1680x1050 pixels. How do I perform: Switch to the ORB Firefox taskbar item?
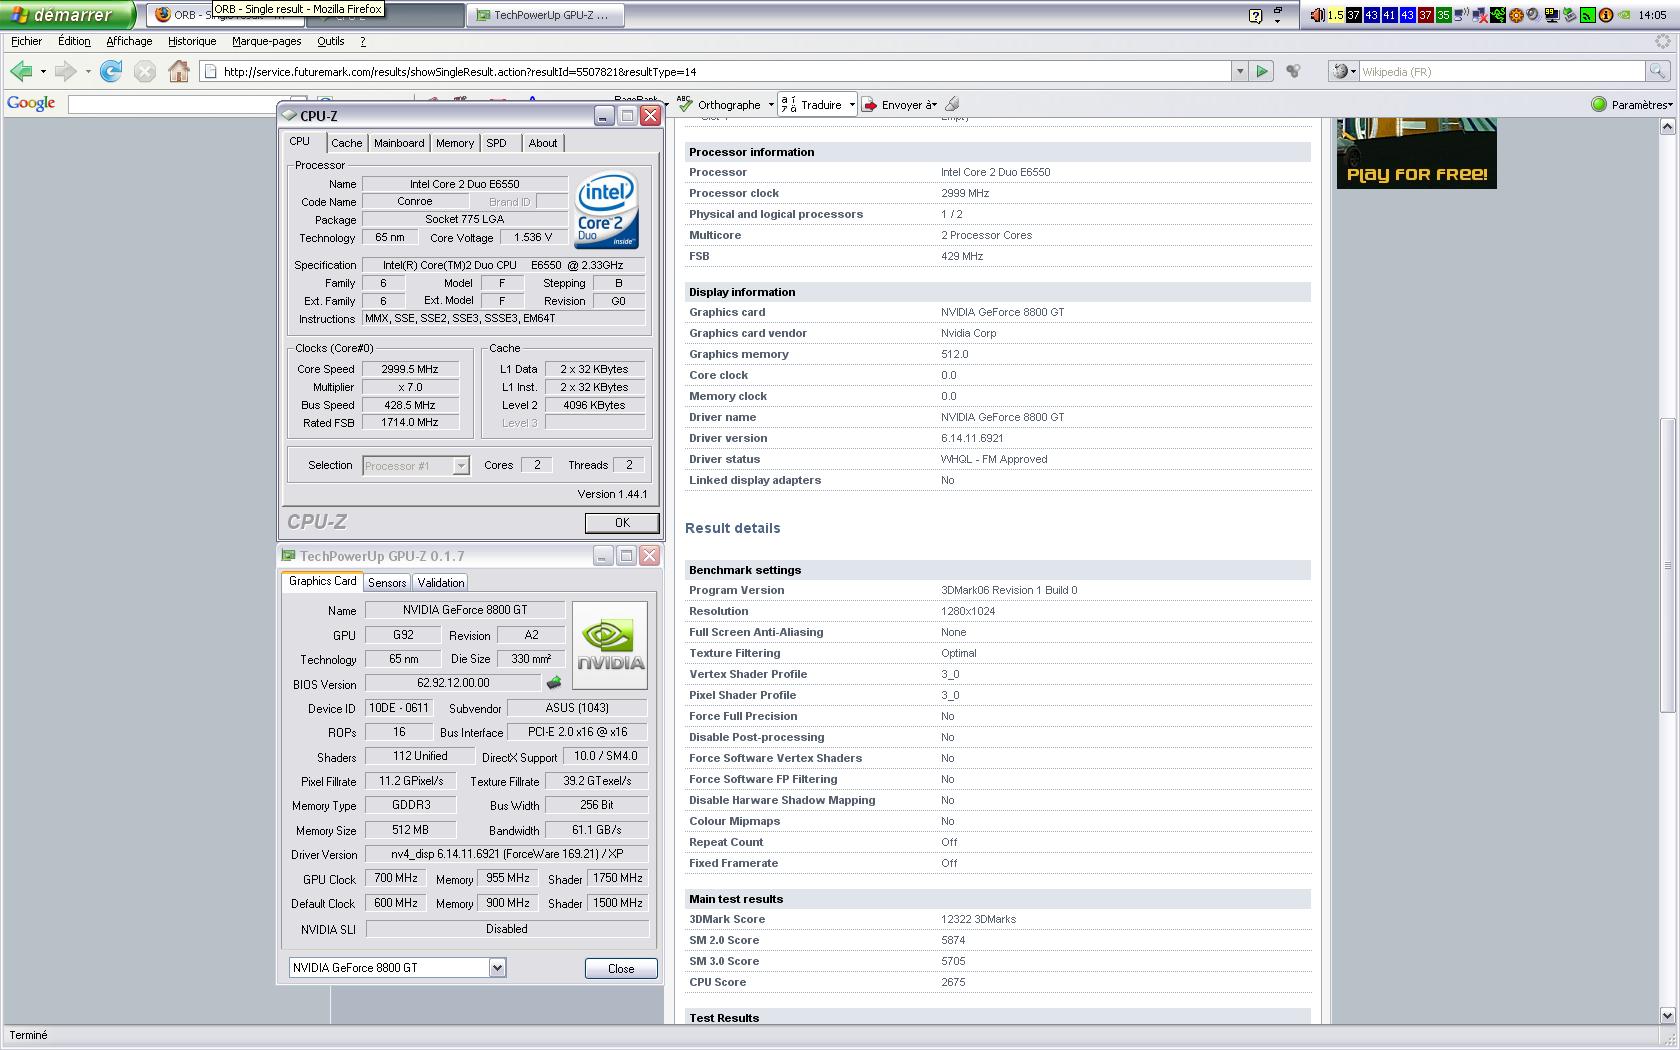click(x=180, y=15)
